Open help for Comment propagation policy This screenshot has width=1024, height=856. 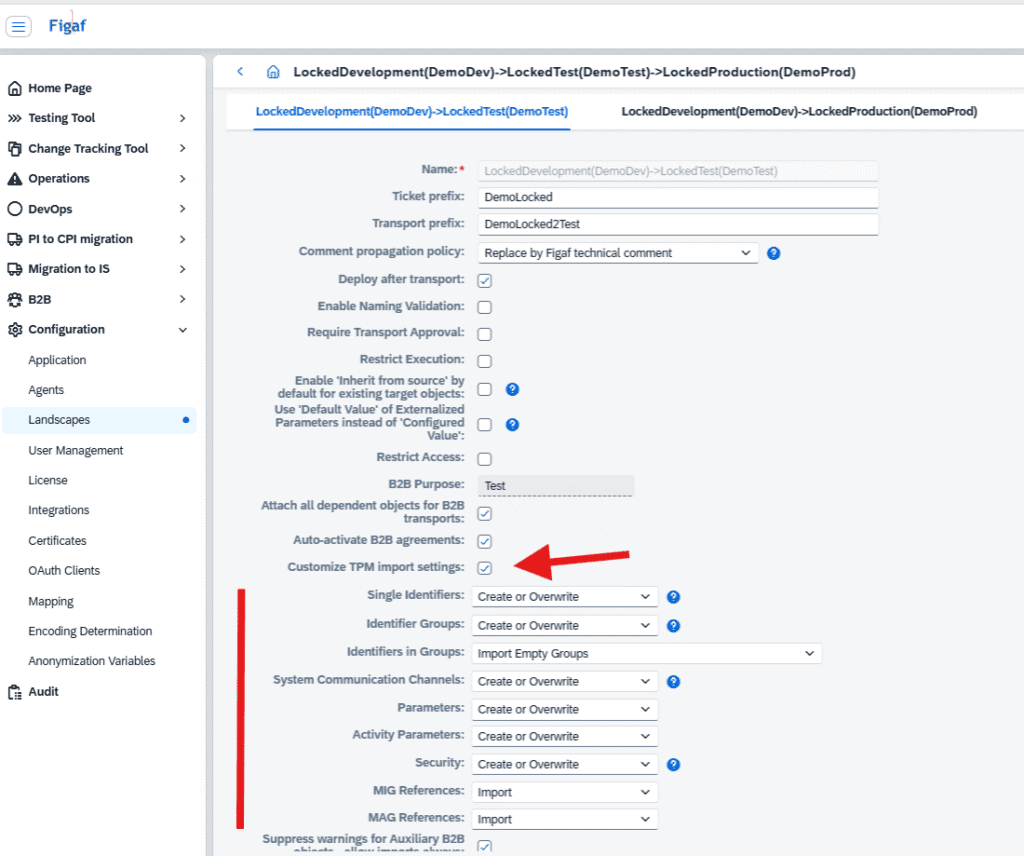click(x=773, y=253)
